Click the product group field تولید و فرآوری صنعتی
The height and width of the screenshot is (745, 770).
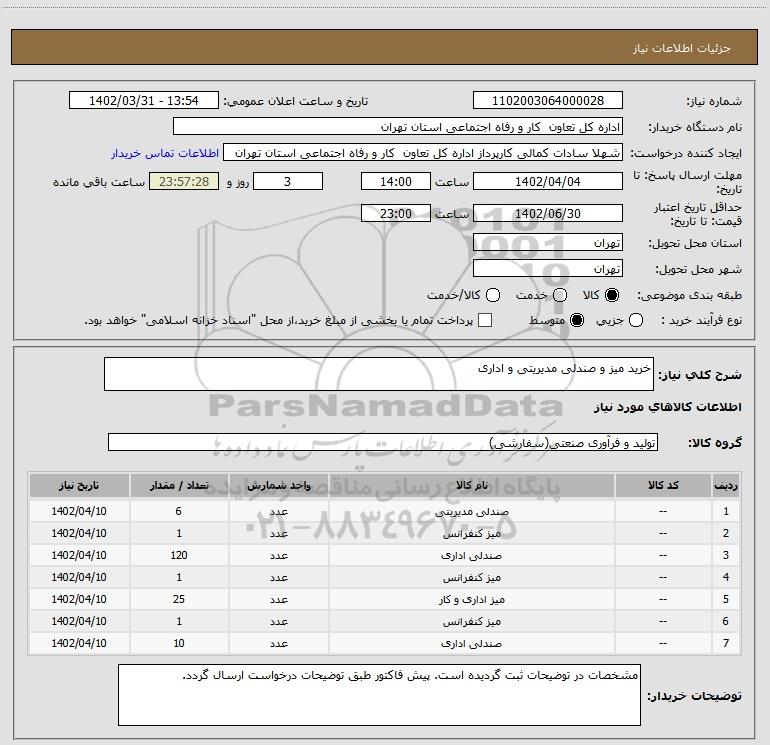383,442
